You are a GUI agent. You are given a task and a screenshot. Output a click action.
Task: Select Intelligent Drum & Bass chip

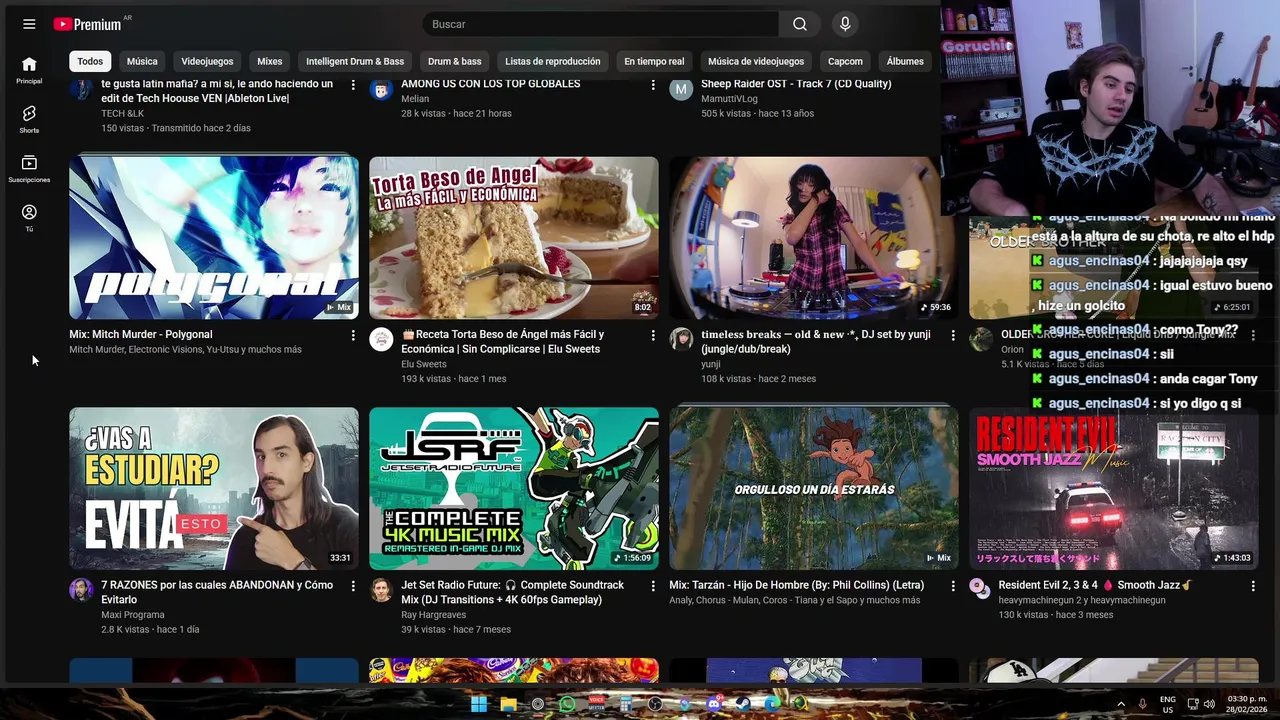pyautogui.click(x=355, y=61)
